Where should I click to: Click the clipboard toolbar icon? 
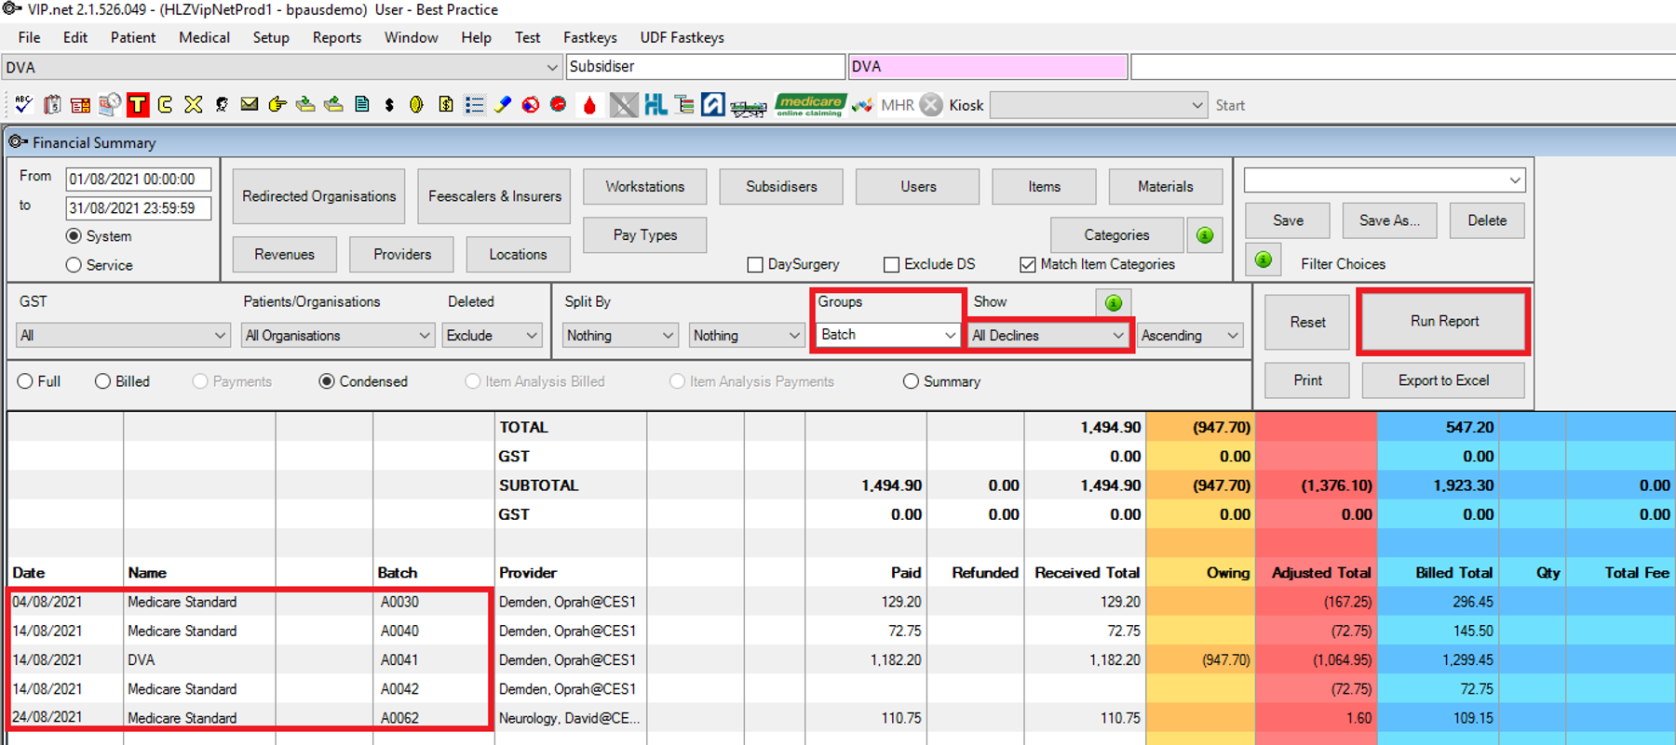pos(52,104)
